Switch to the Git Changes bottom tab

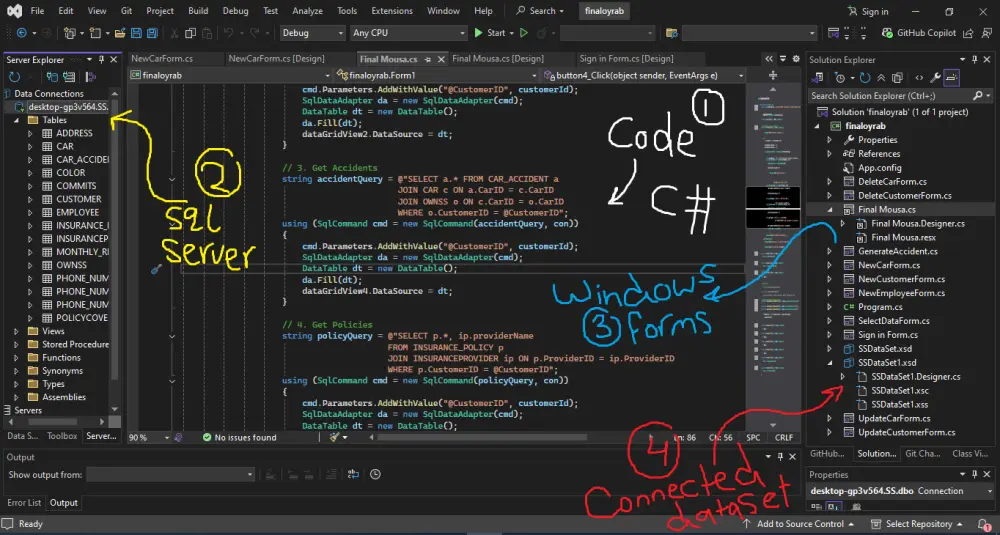[x=923, y=453]
